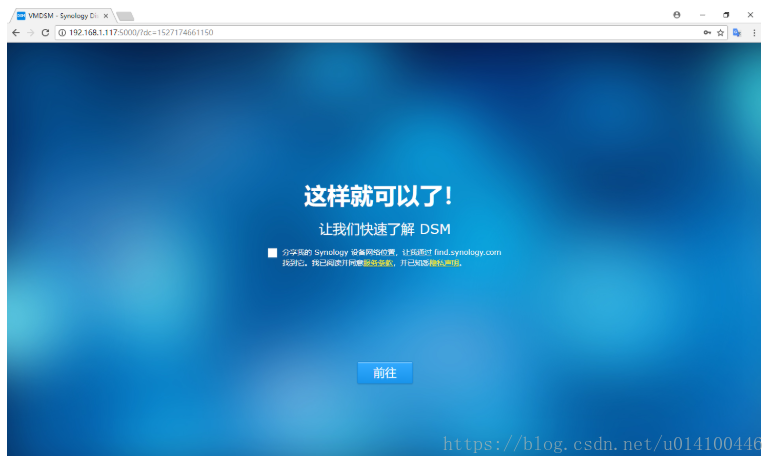Go back using browser back arrow
The height and width of the screenshot is (464, 774).
pos(16,33)
